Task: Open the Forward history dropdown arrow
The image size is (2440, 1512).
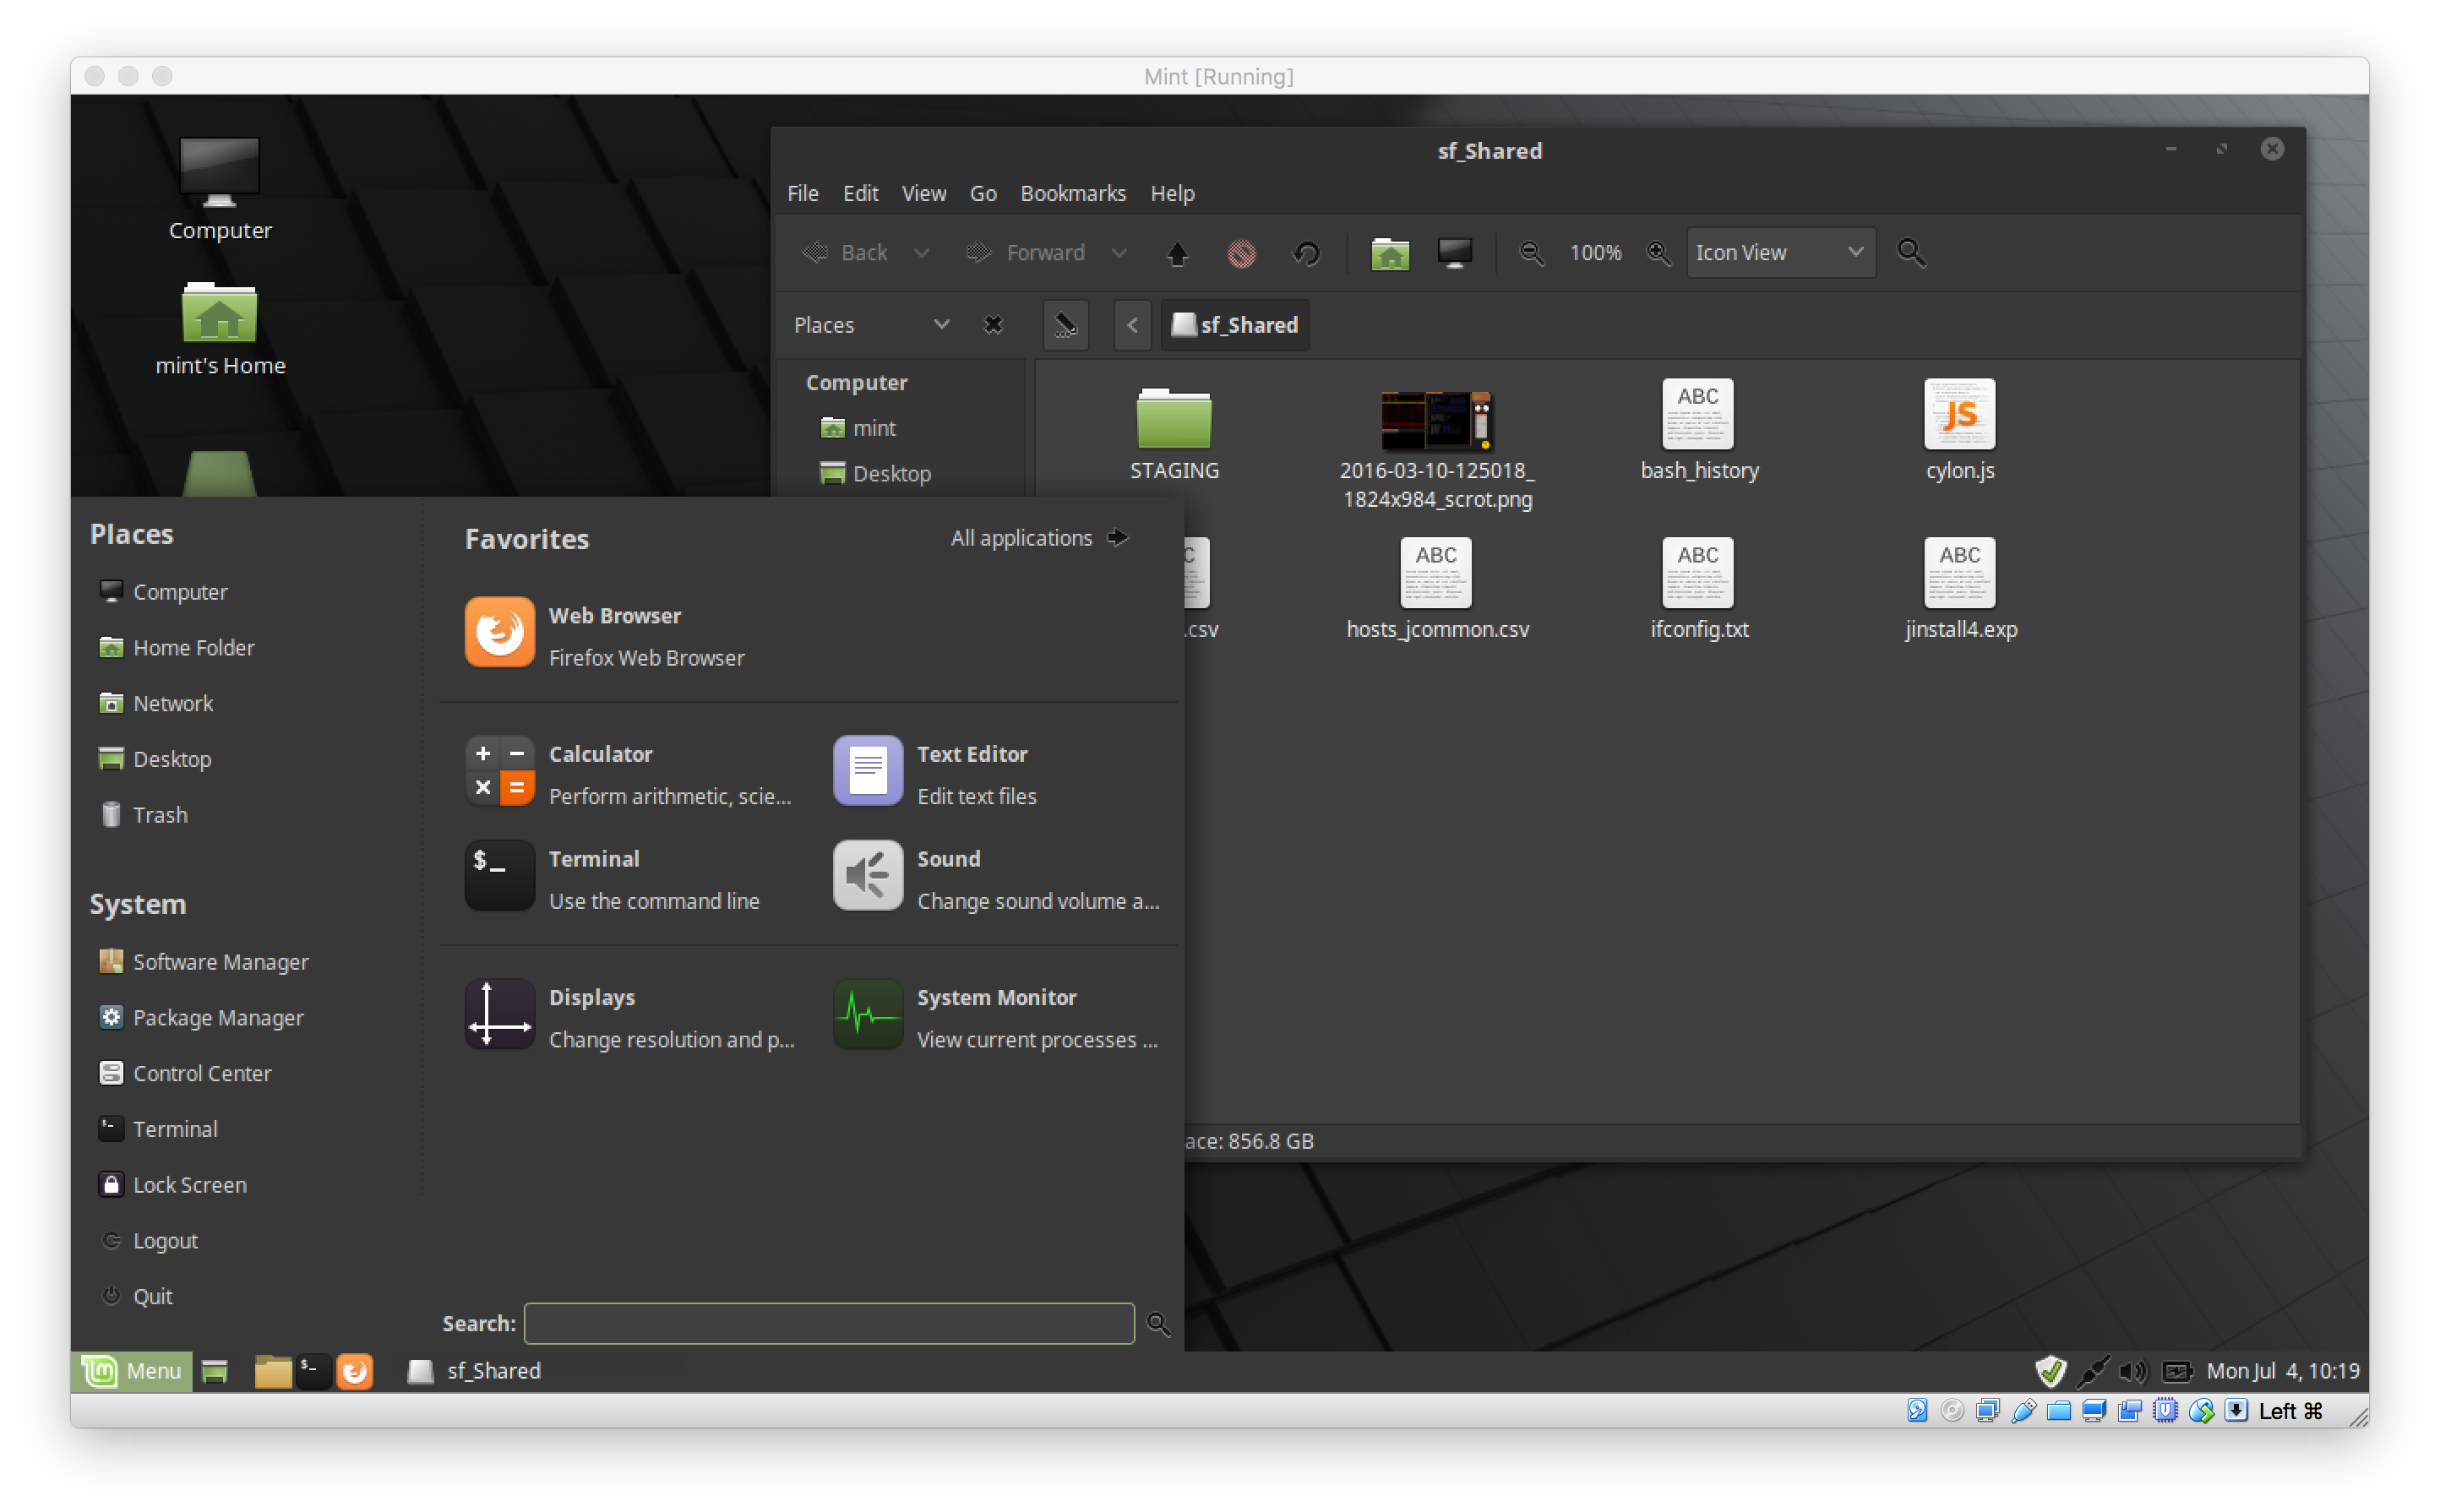Action: 1119,253
